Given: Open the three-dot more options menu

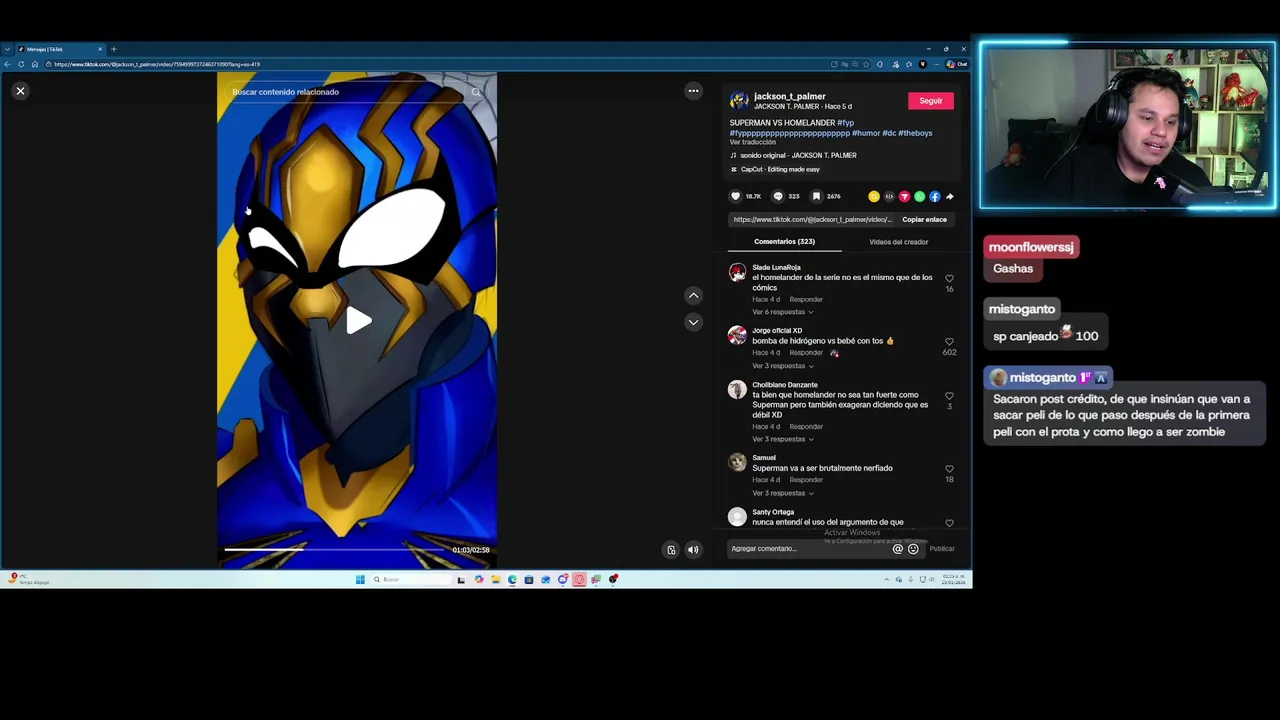Looking at the screenshot, I should point(693,91).
